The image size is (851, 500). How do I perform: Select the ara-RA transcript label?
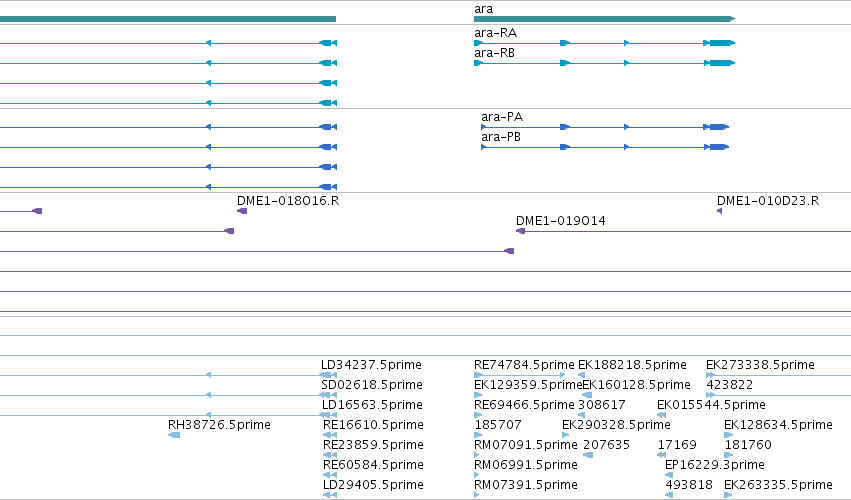(x=496, y=33)
